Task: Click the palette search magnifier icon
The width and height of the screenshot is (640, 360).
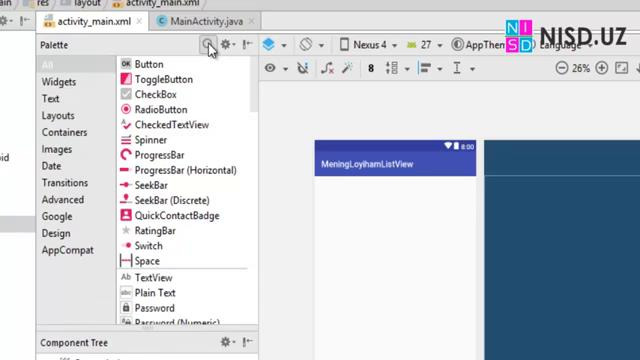Action: pyautogui.click(x=207, y=44)
